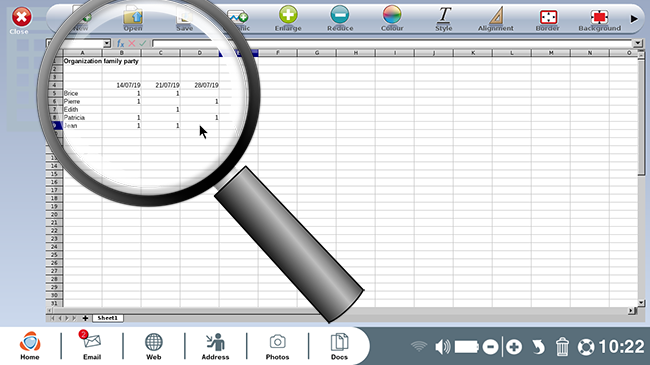Click the volume speaker icon
Viewport: 650px width, 365px height.
pos(443,347)
